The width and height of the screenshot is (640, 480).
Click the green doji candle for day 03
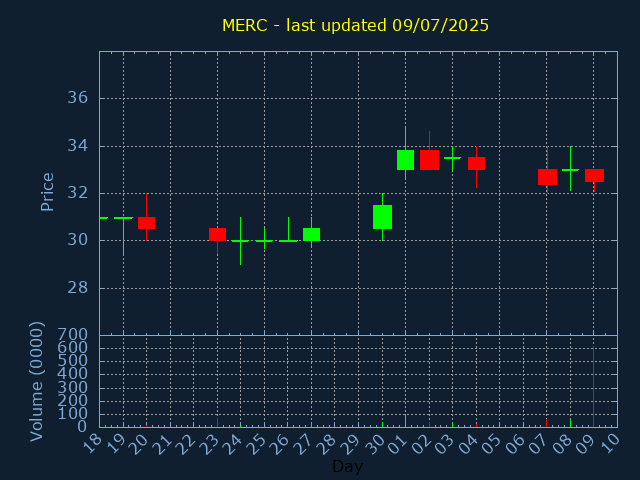pos(452,158)
